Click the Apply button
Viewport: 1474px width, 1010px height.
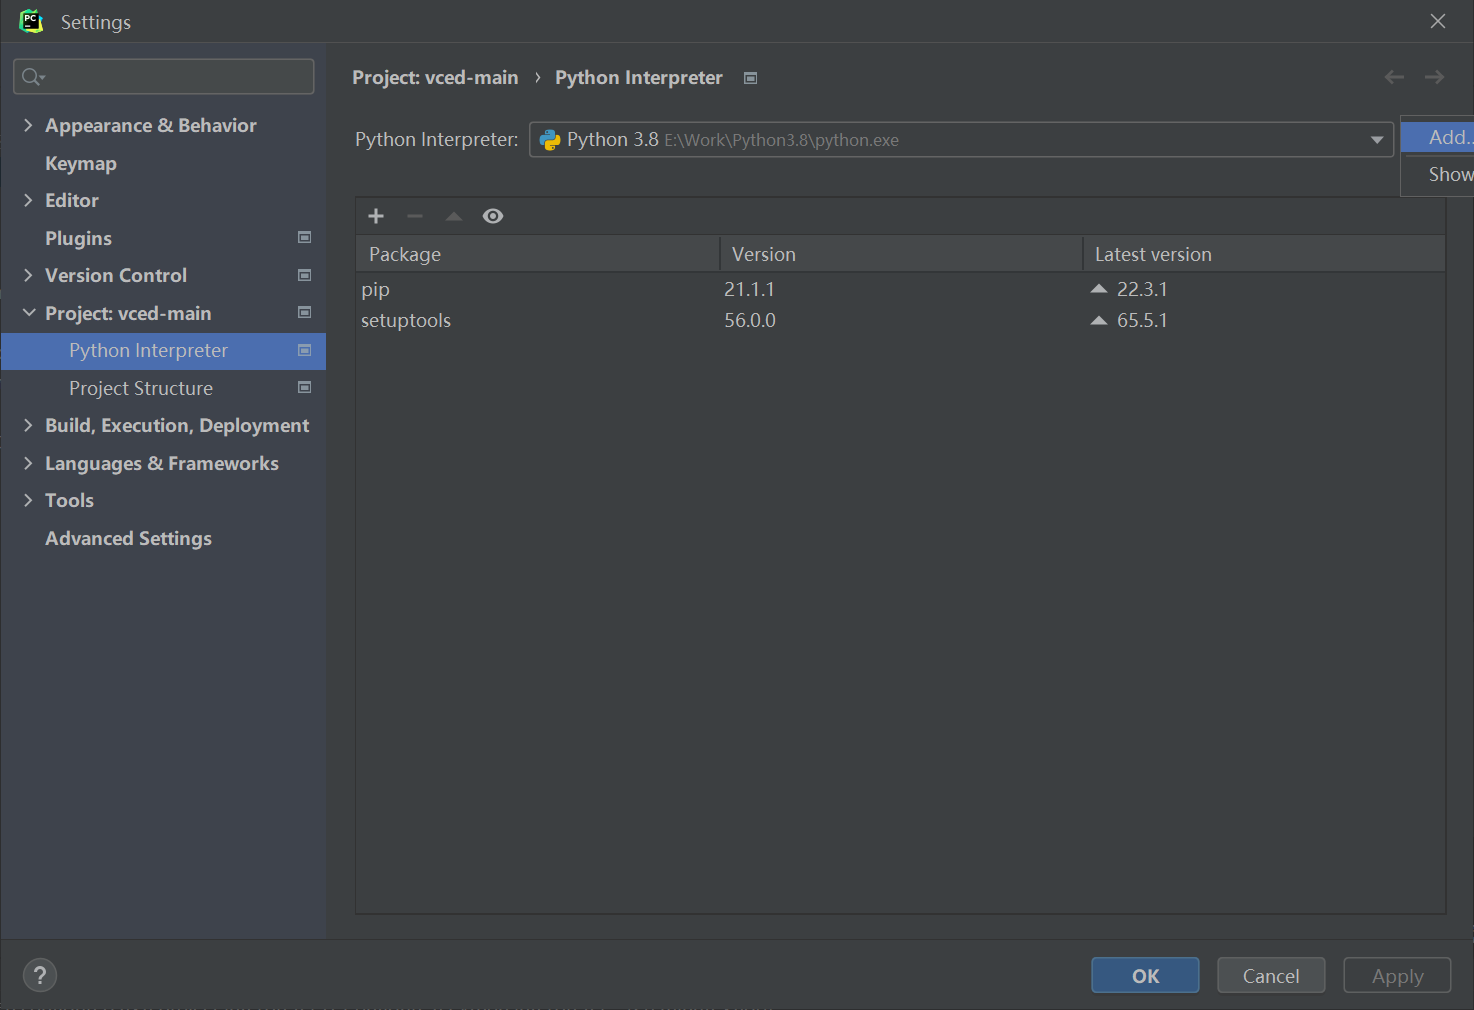click(x=1397, y=975)
